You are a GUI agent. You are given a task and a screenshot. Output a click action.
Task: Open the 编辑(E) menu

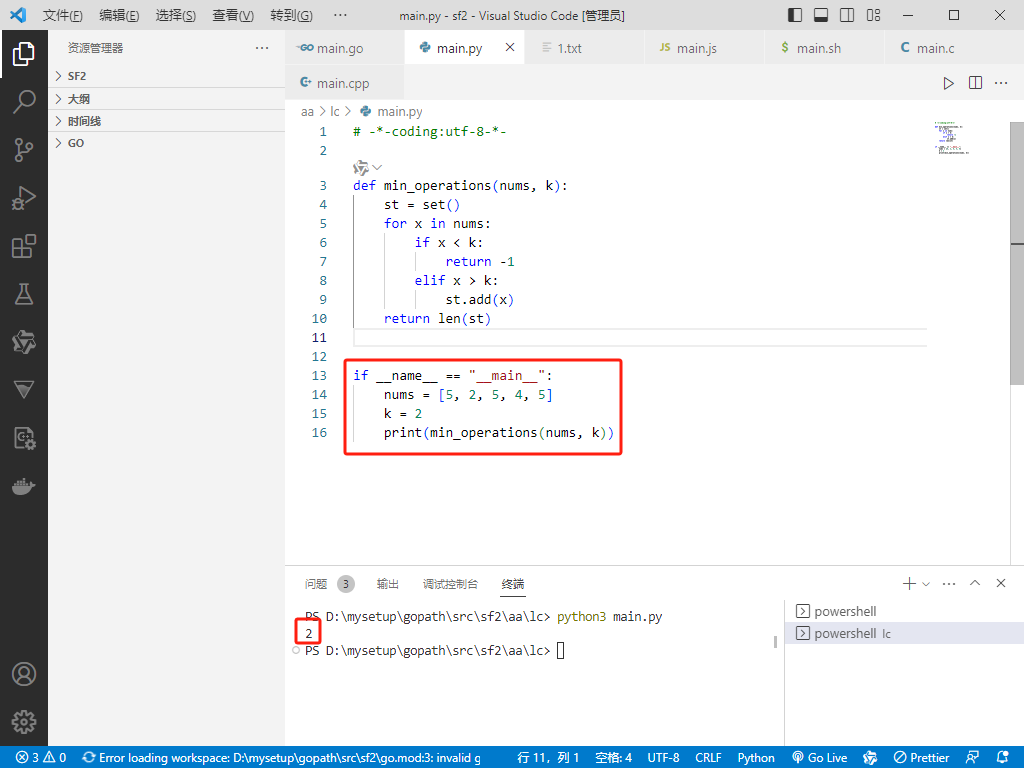pyautogui.click(x=119, y=15)
